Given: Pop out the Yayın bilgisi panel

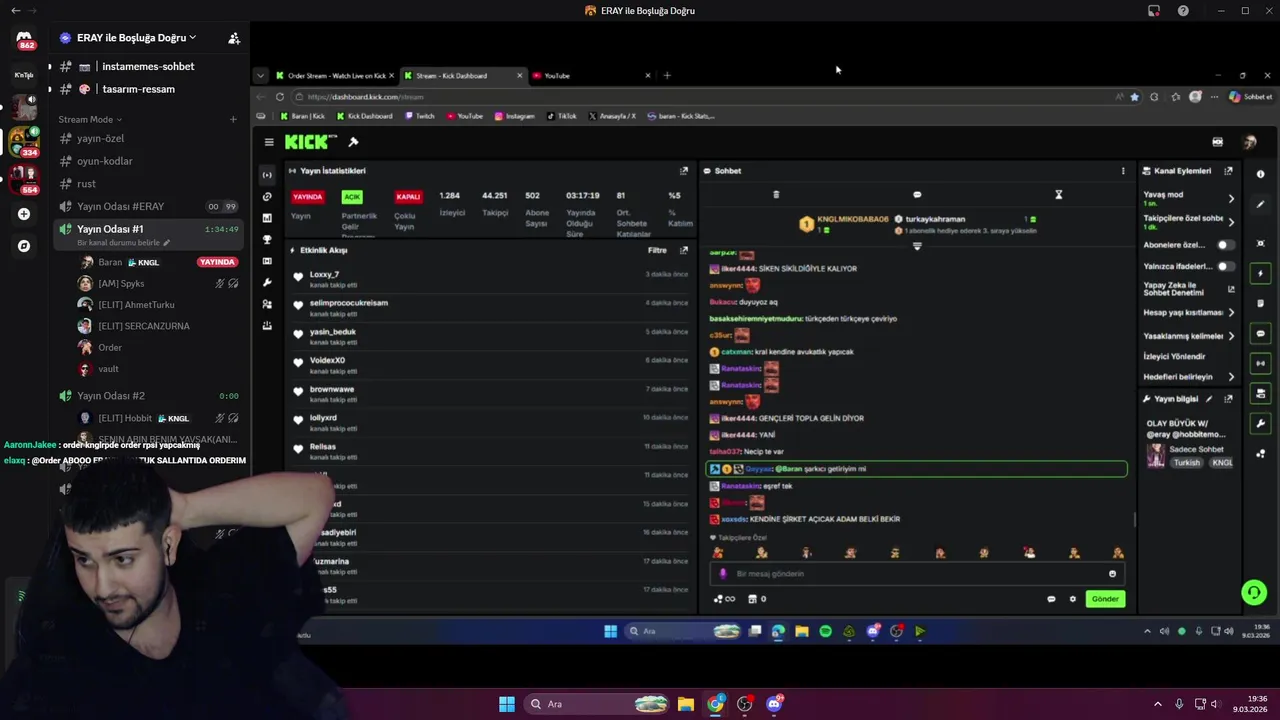Looking at the screenshot, I should 1228,399.
